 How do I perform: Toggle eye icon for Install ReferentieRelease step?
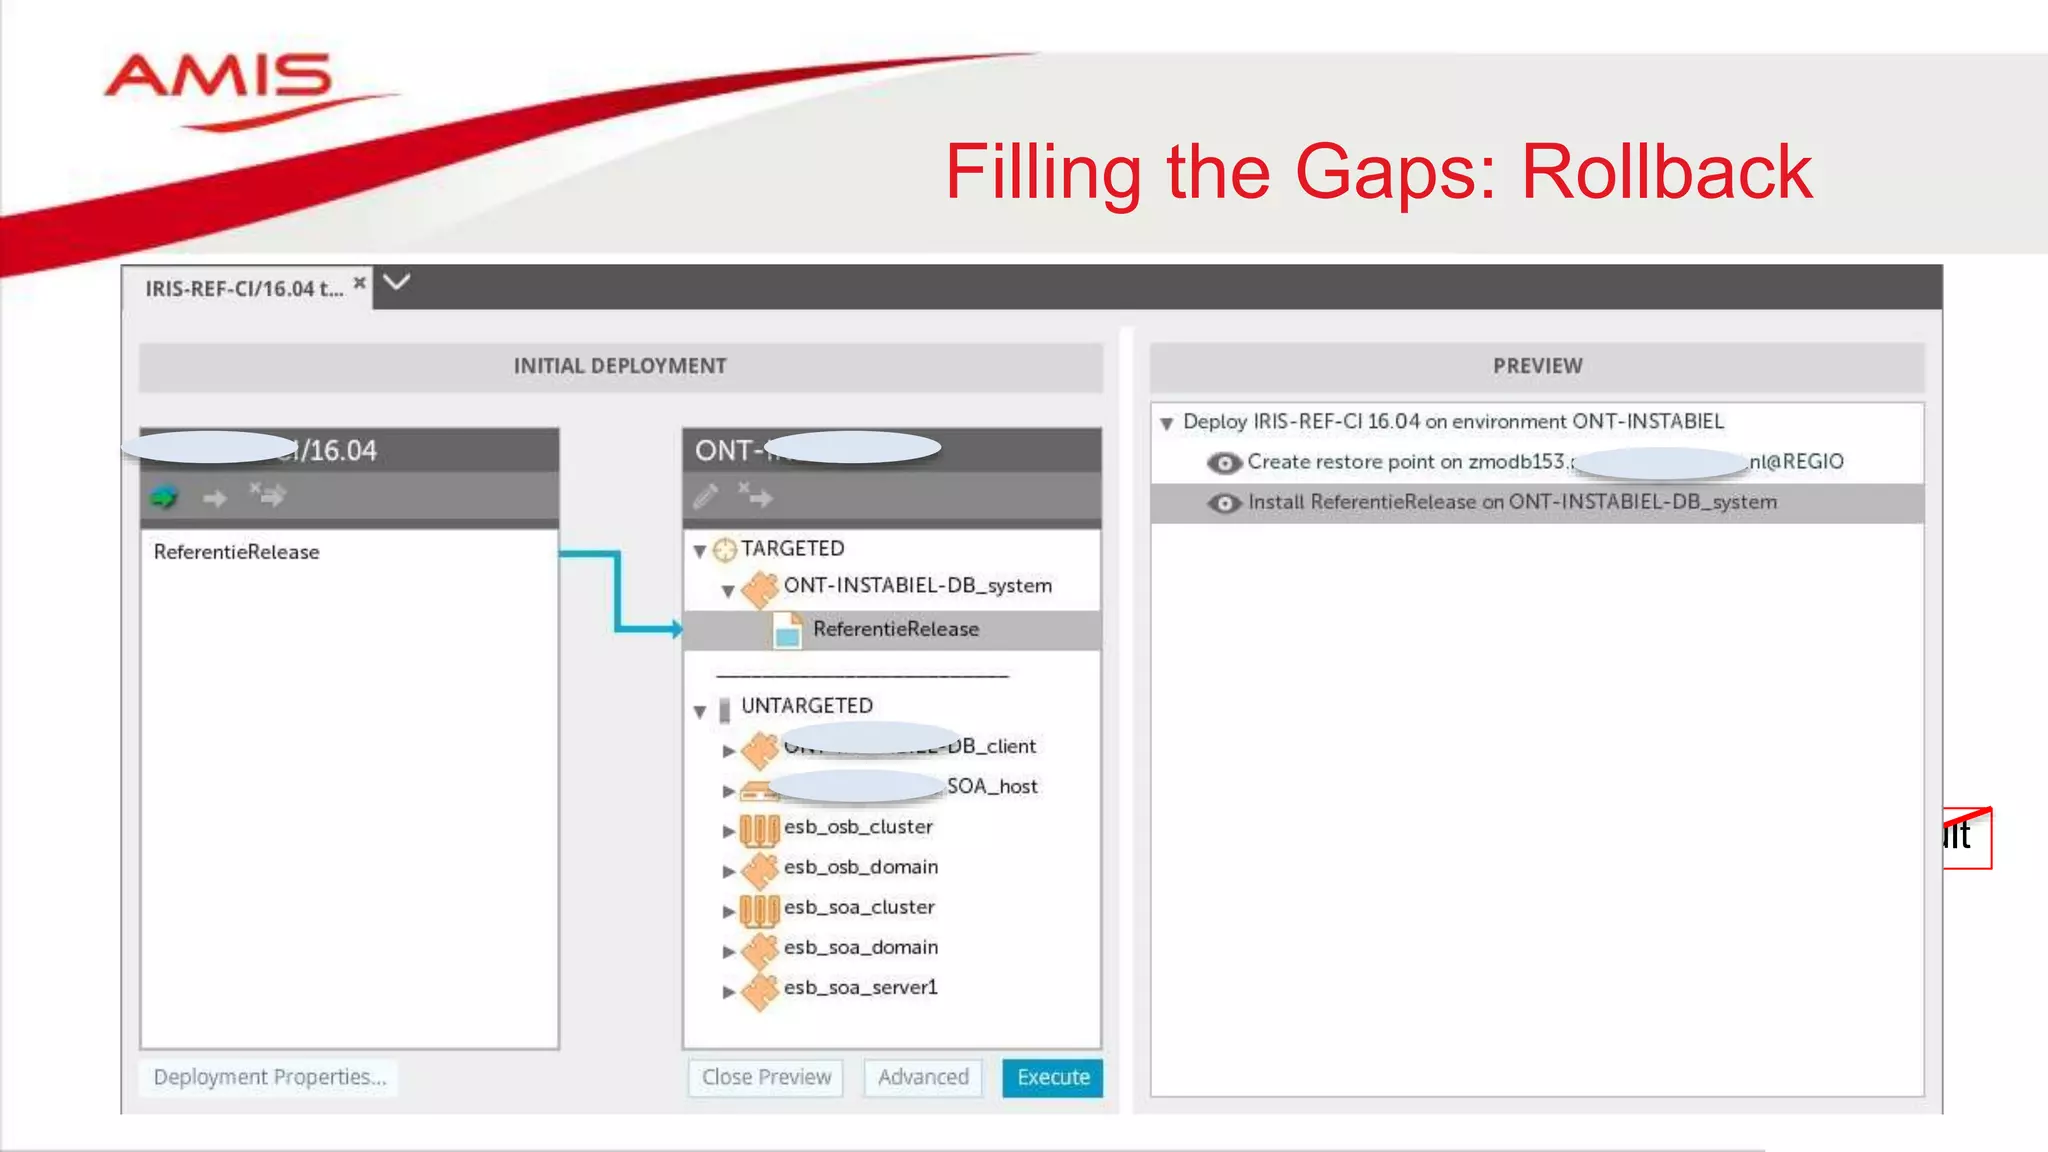(x=1224, y=503)
